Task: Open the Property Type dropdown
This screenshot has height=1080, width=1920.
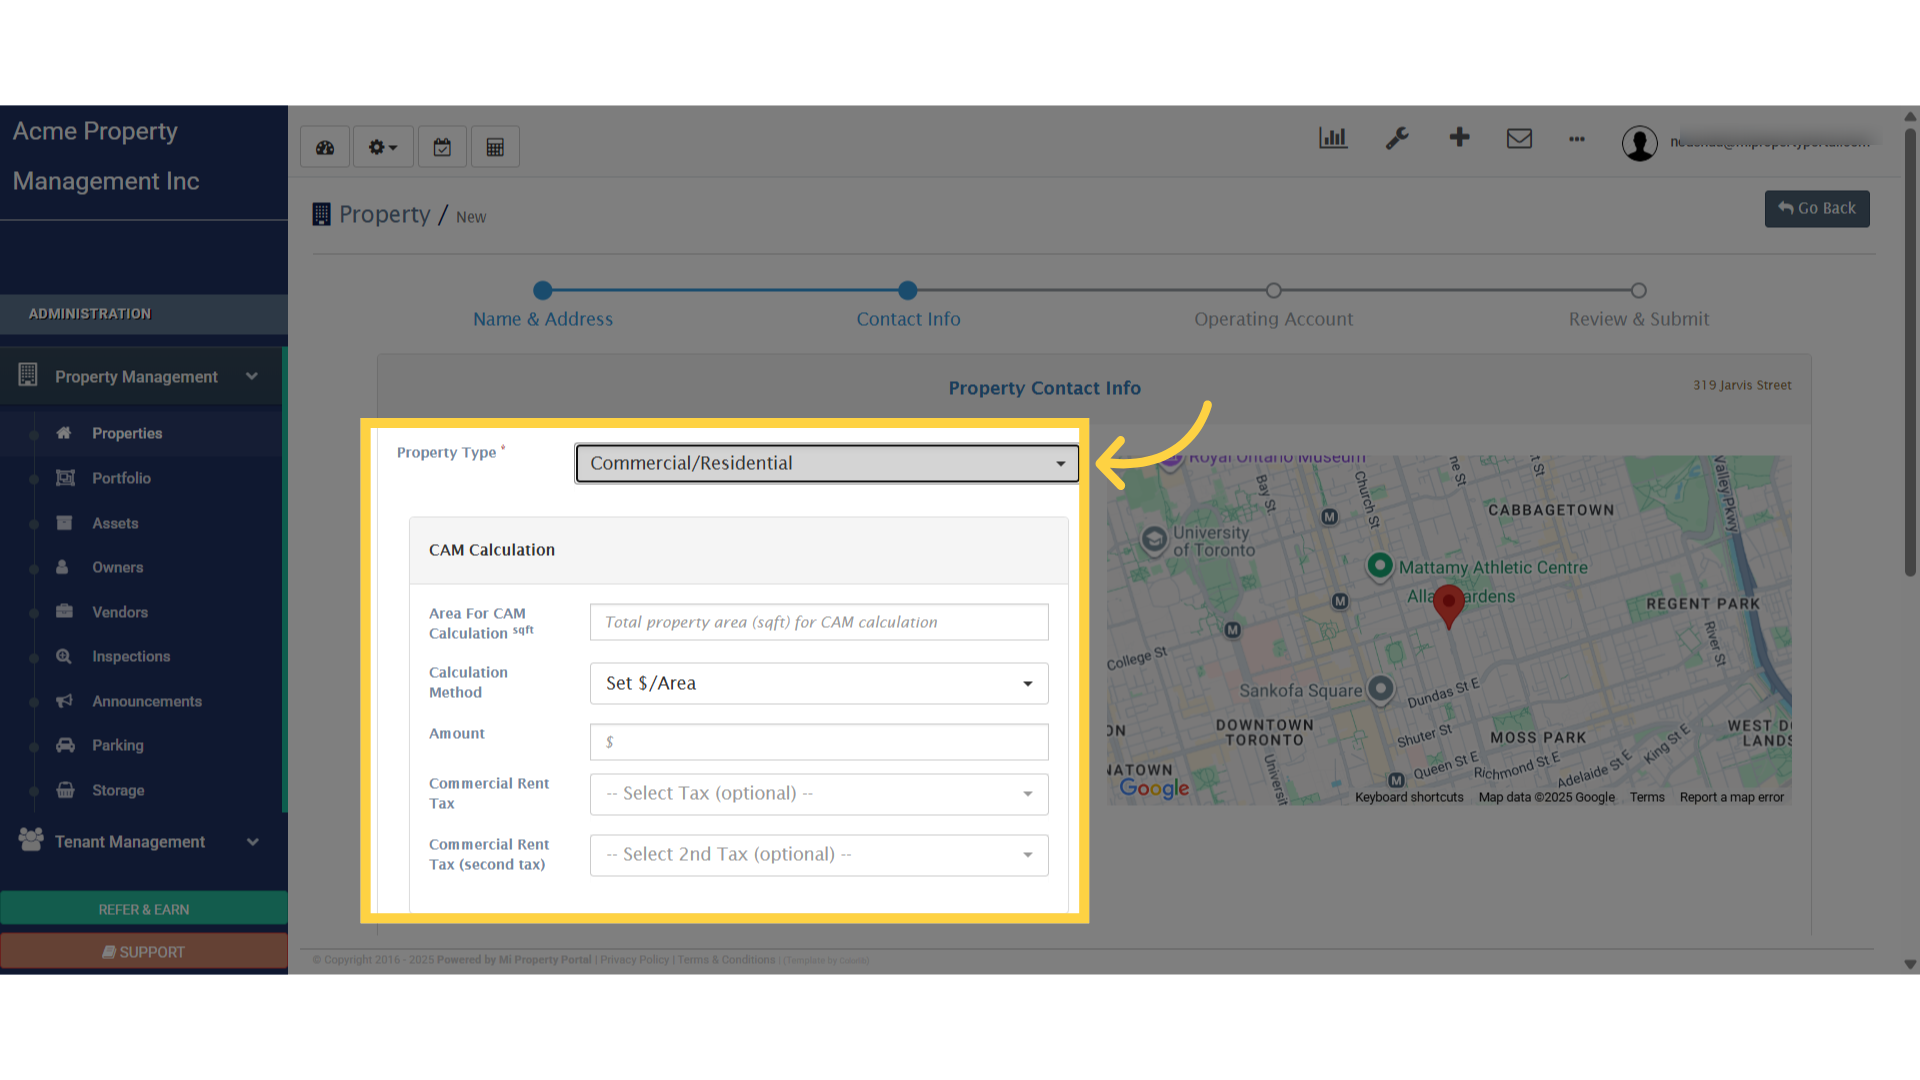Action: pyautogui.click(x=826, y=463)
